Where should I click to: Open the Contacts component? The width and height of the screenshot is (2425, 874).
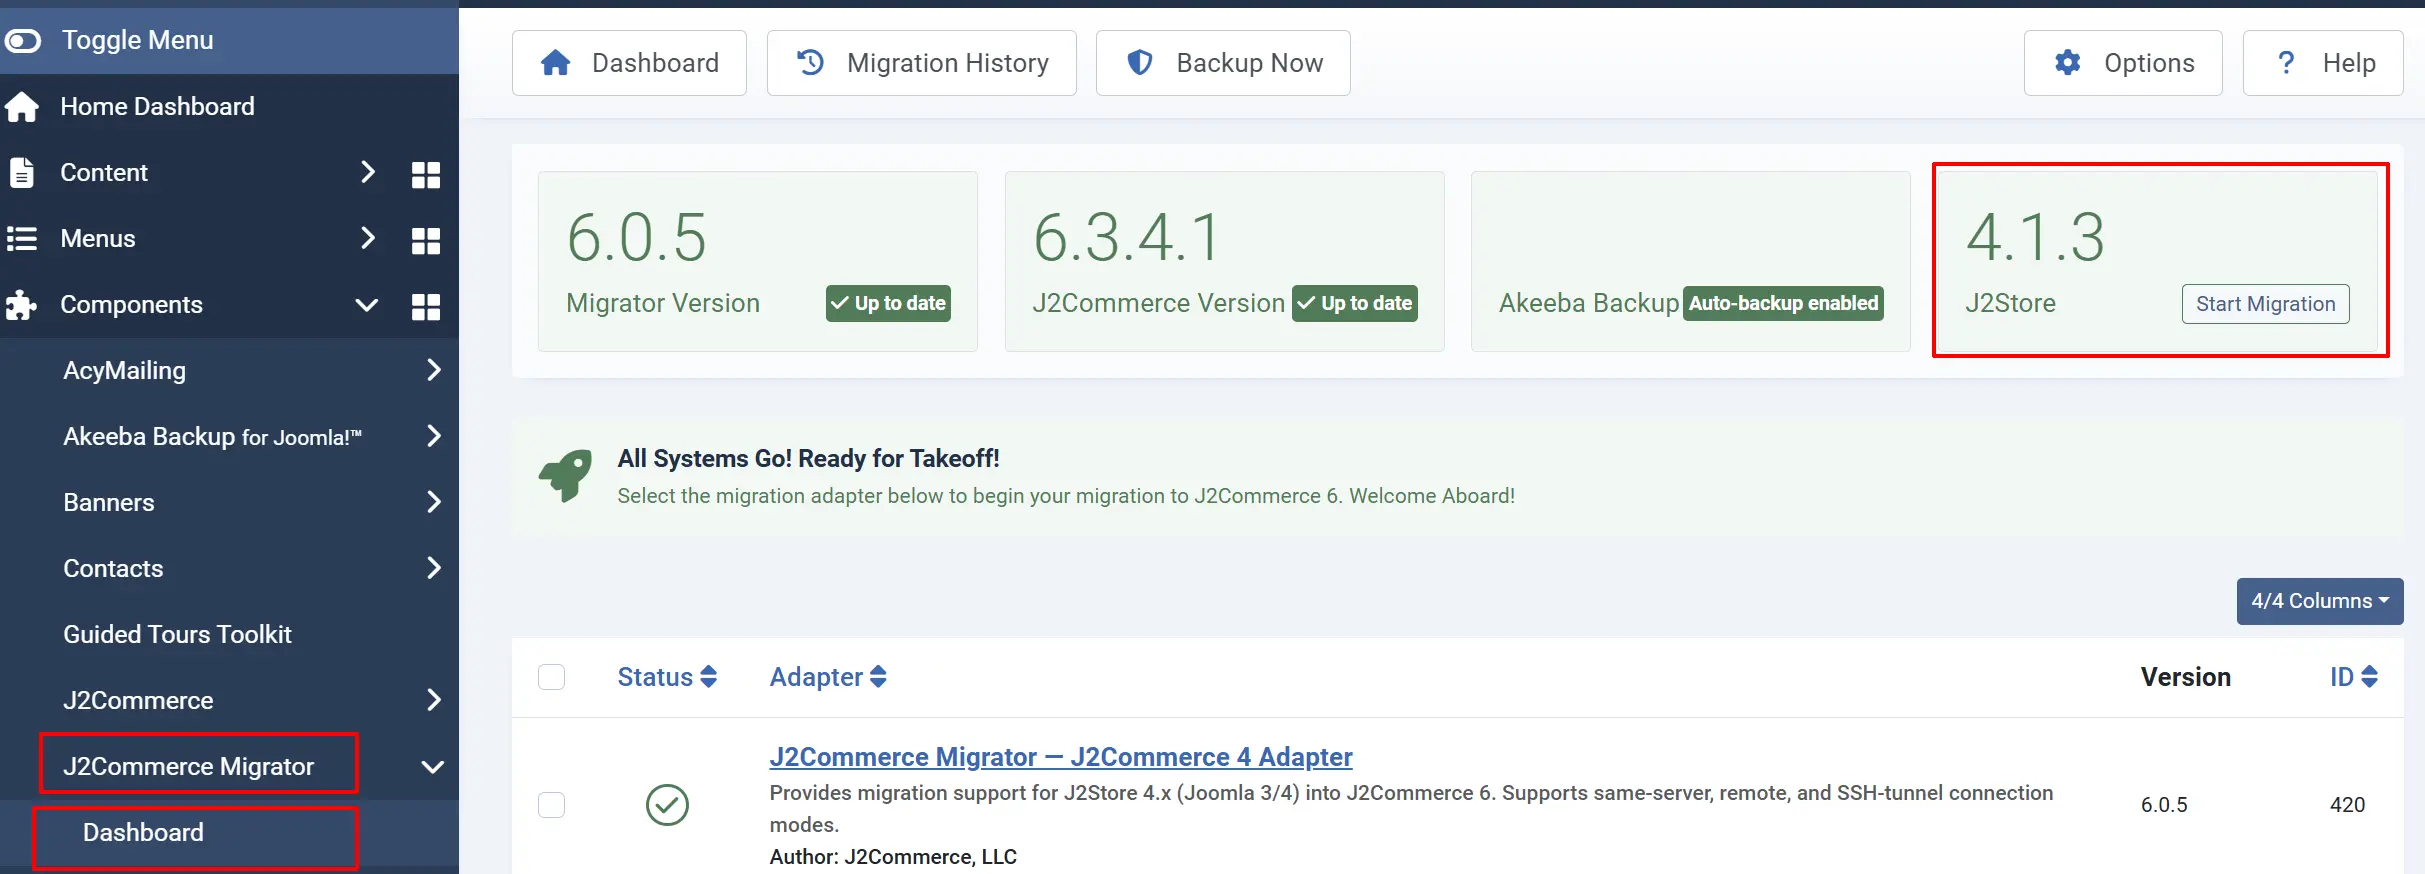(x=113, y=568)
